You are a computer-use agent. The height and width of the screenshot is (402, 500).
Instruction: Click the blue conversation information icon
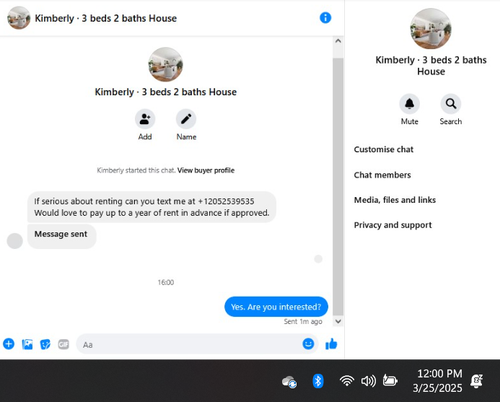325,18
